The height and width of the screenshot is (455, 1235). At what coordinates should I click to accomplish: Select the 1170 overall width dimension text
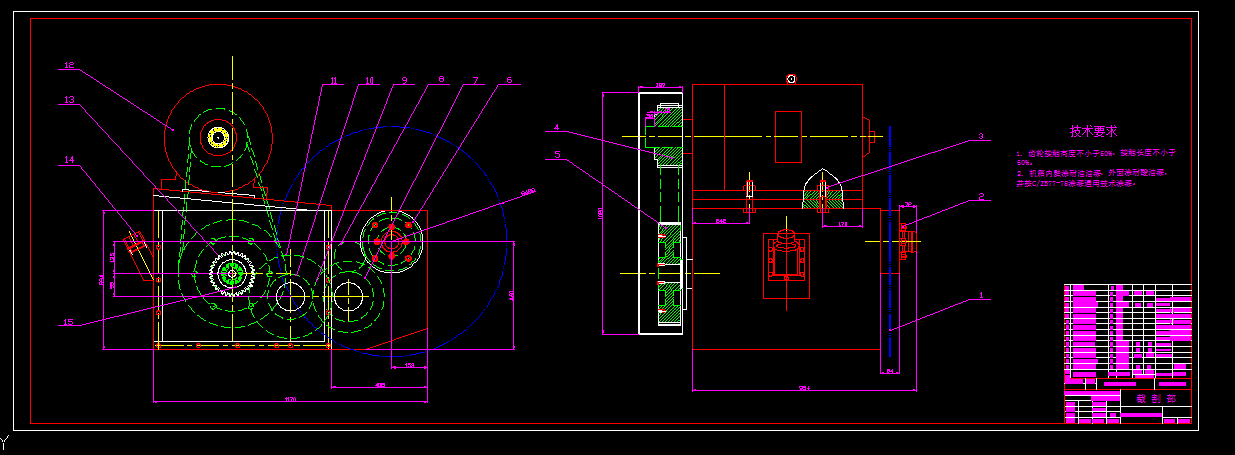290,399
